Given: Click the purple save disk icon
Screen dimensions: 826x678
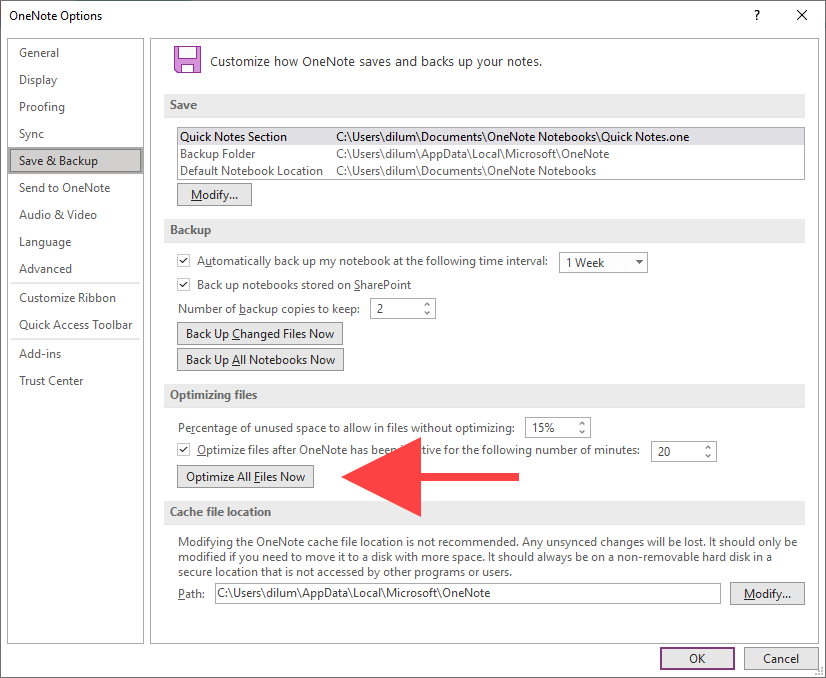Looking at the screenshot, I should coord(188,59).
